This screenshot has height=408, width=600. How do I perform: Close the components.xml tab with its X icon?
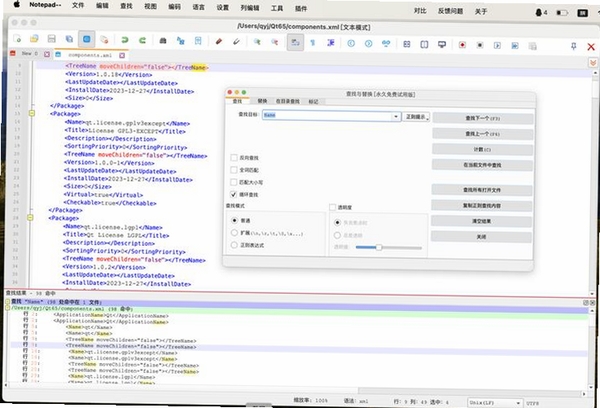122,55
